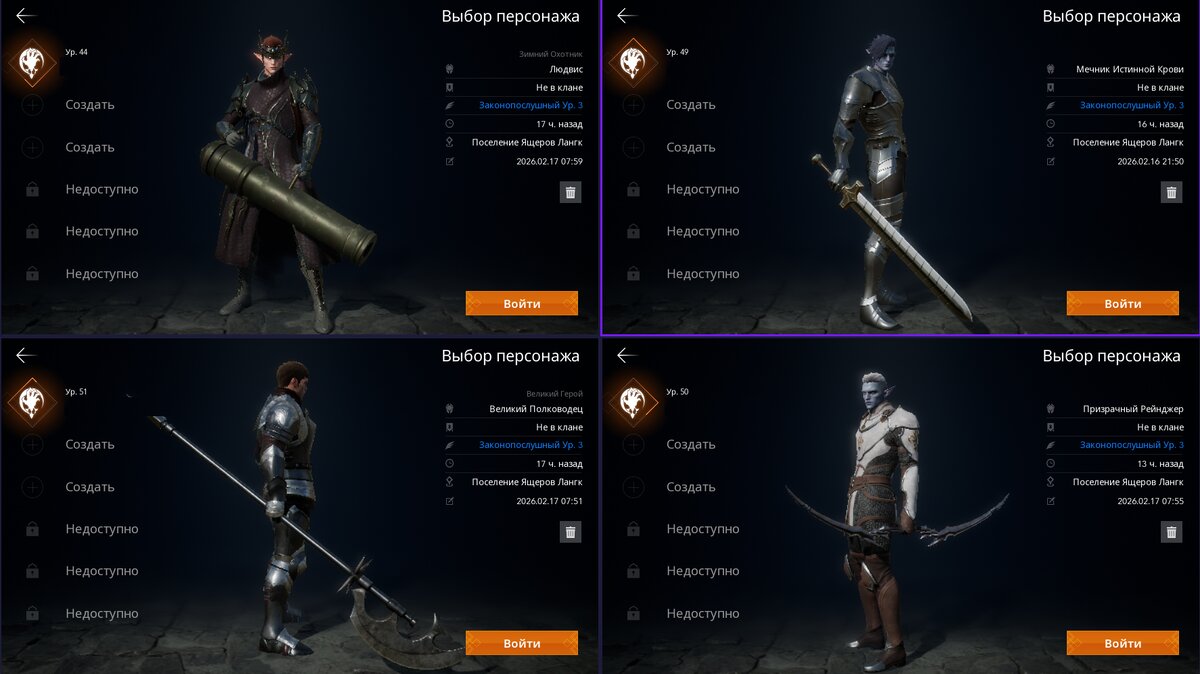Image resolution: width=1200 pixels, height=674 pixels.
Task: Remove Великий Полководец using the trash icon
Action: coord(570,532)
